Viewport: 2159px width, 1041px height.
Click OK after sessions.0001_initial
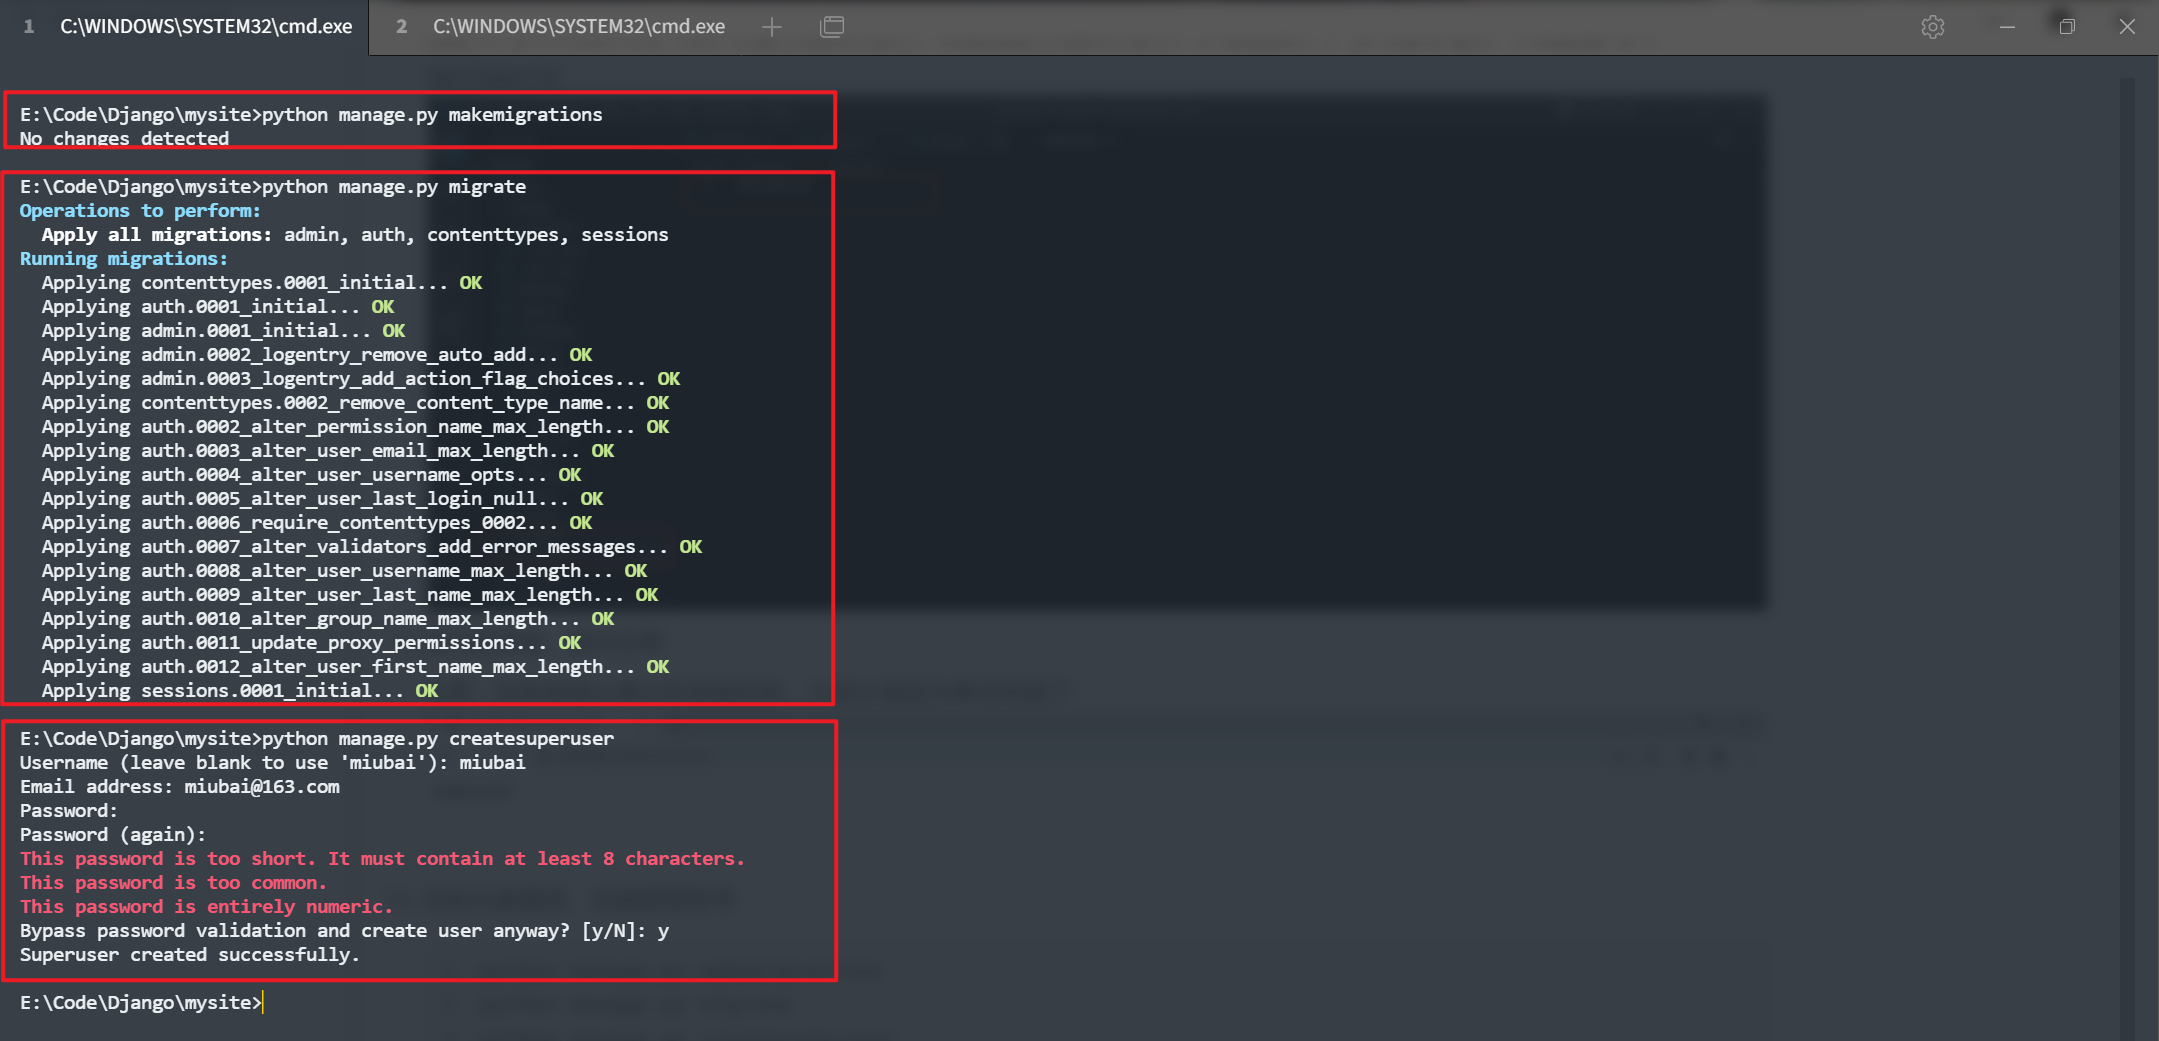[x=427, y=691]
